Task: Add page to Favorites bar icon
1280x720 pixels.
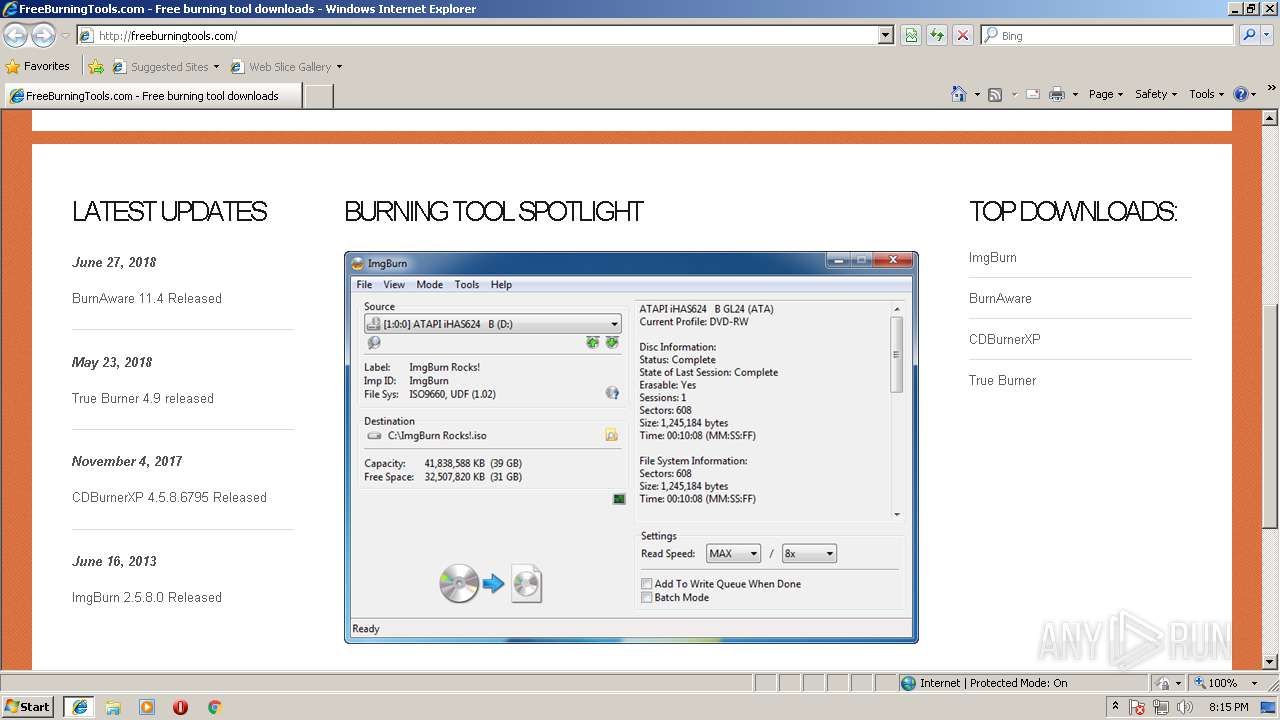Action: pos(96,67)
